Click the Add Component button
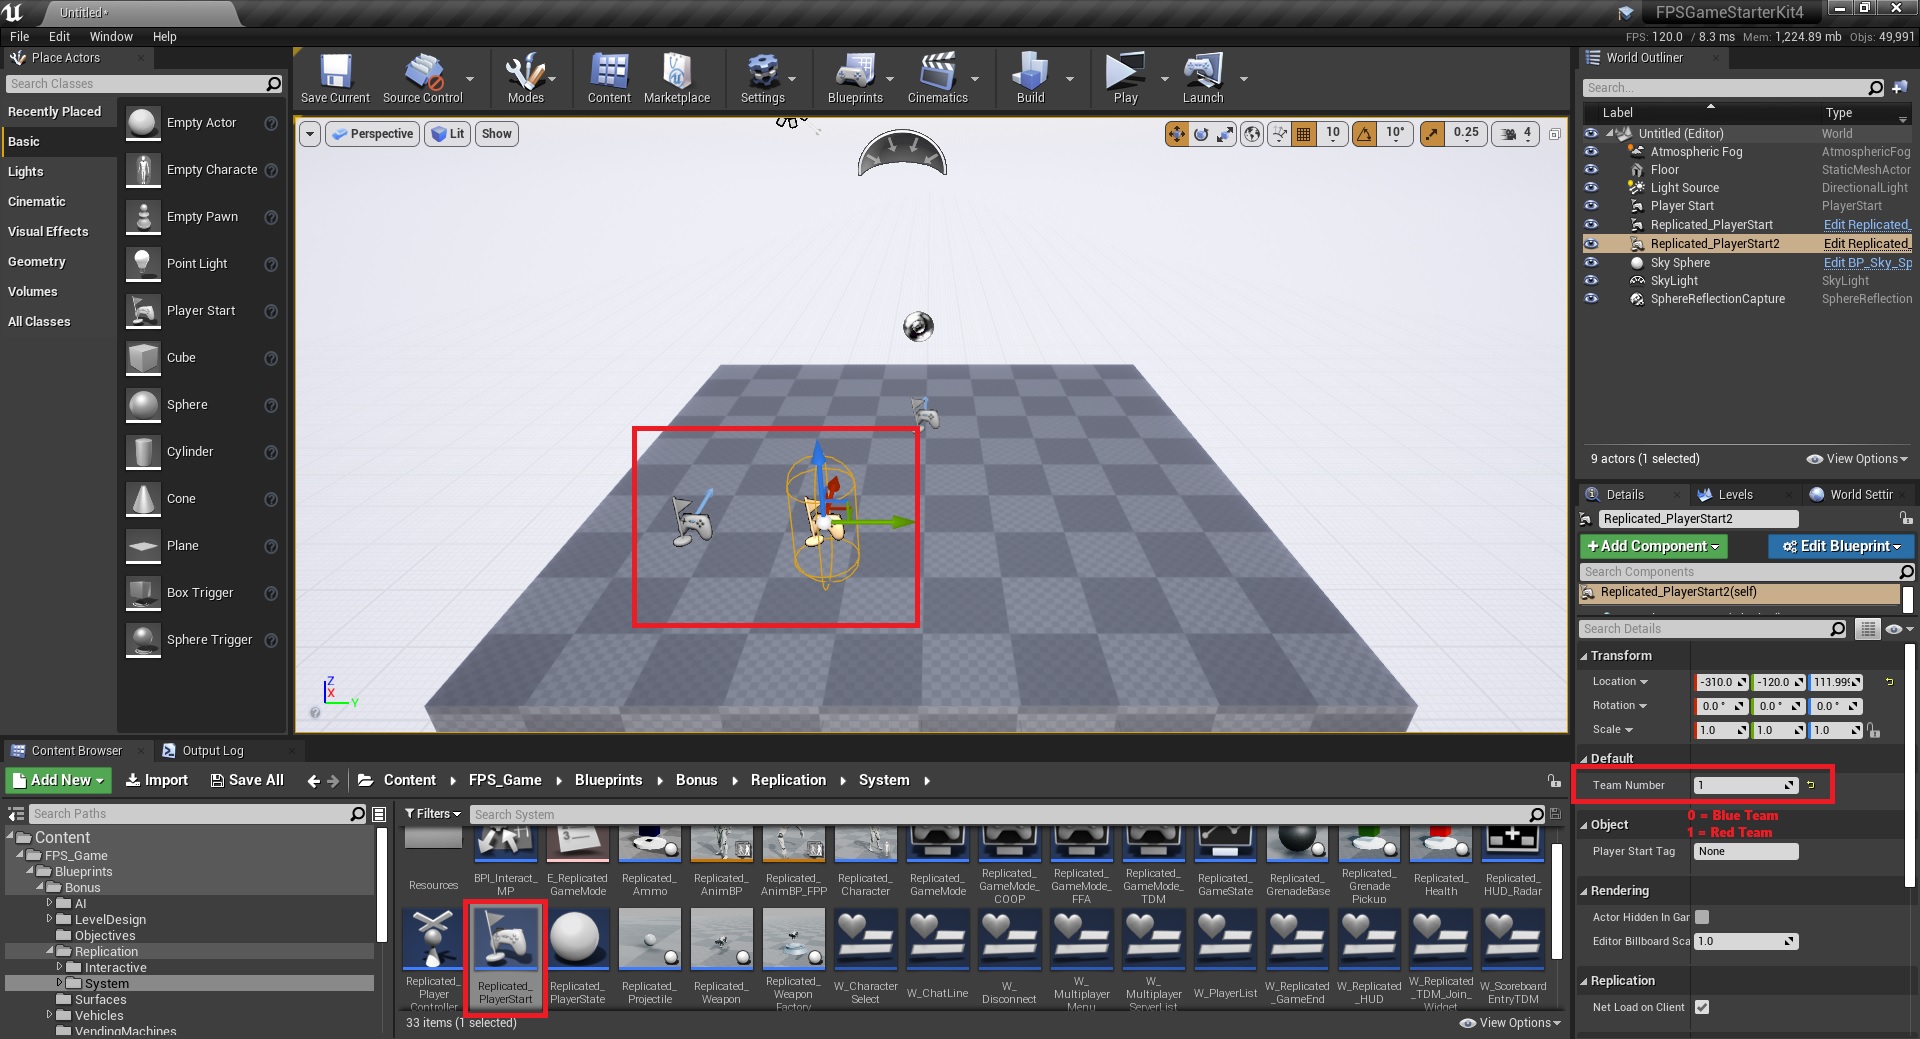 coord(1653,546)
